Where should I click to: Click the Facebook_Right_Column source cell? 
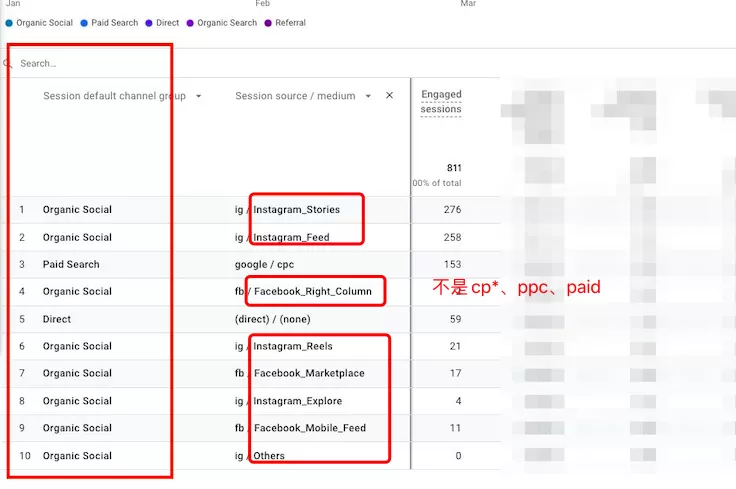point(303,291)
